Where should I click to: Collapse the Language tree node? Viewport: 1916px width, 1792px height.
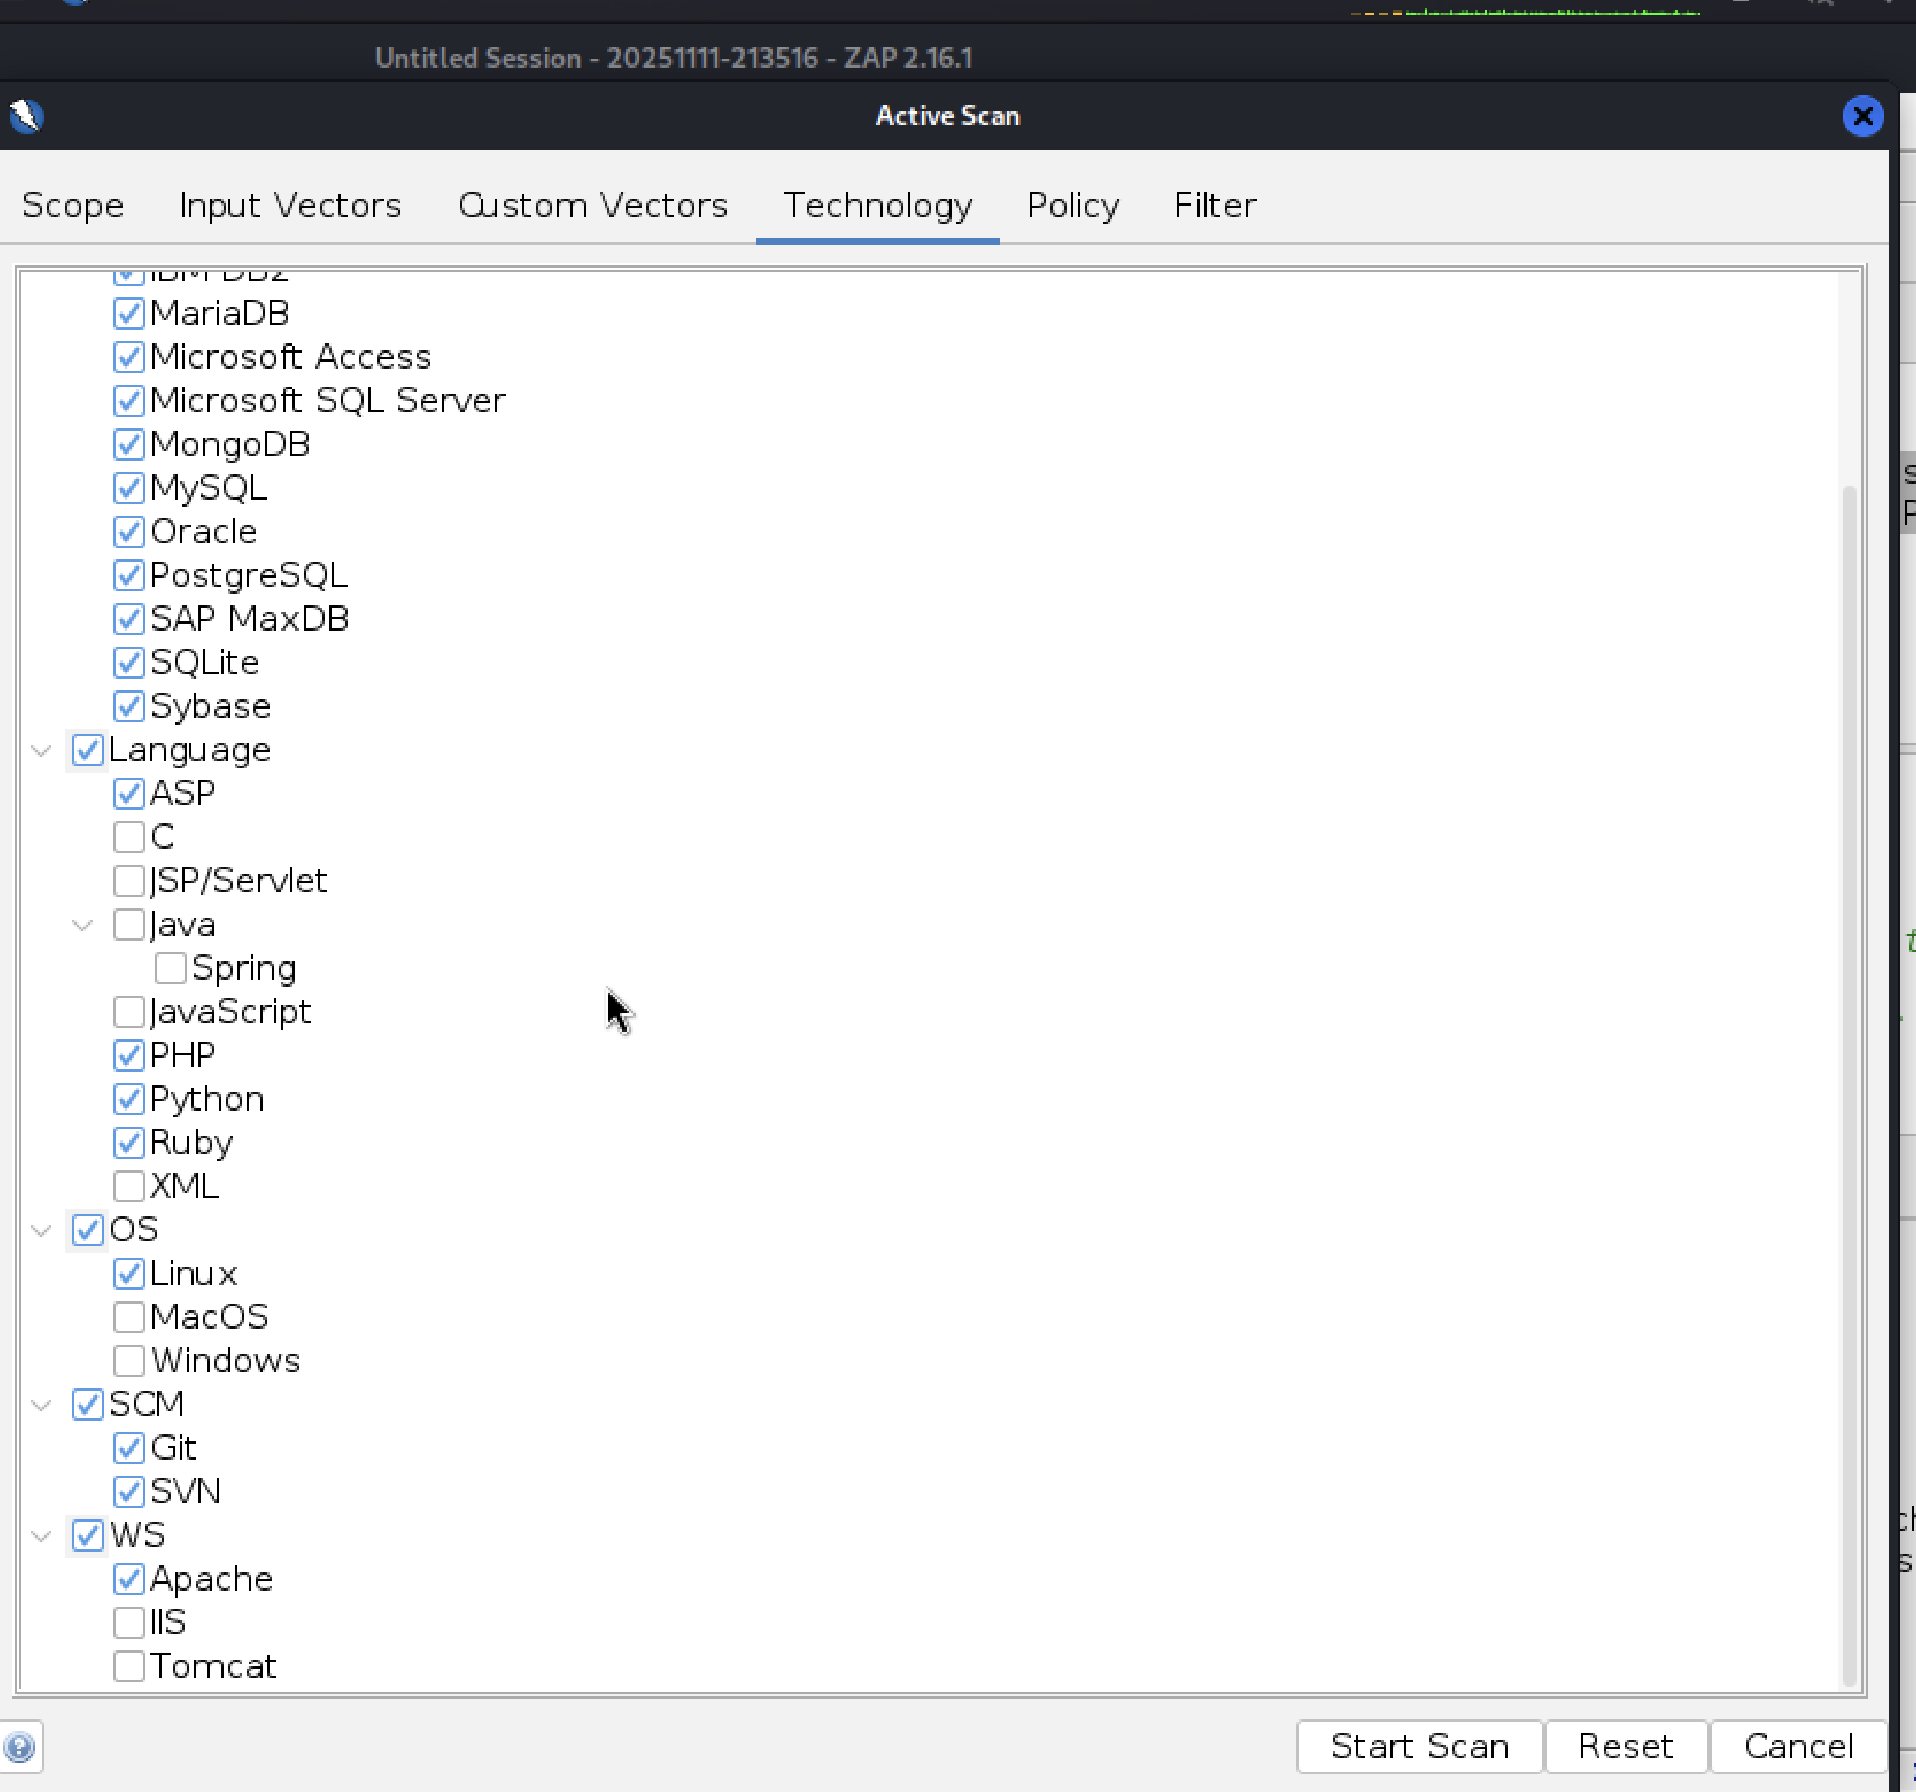(41, 750)
